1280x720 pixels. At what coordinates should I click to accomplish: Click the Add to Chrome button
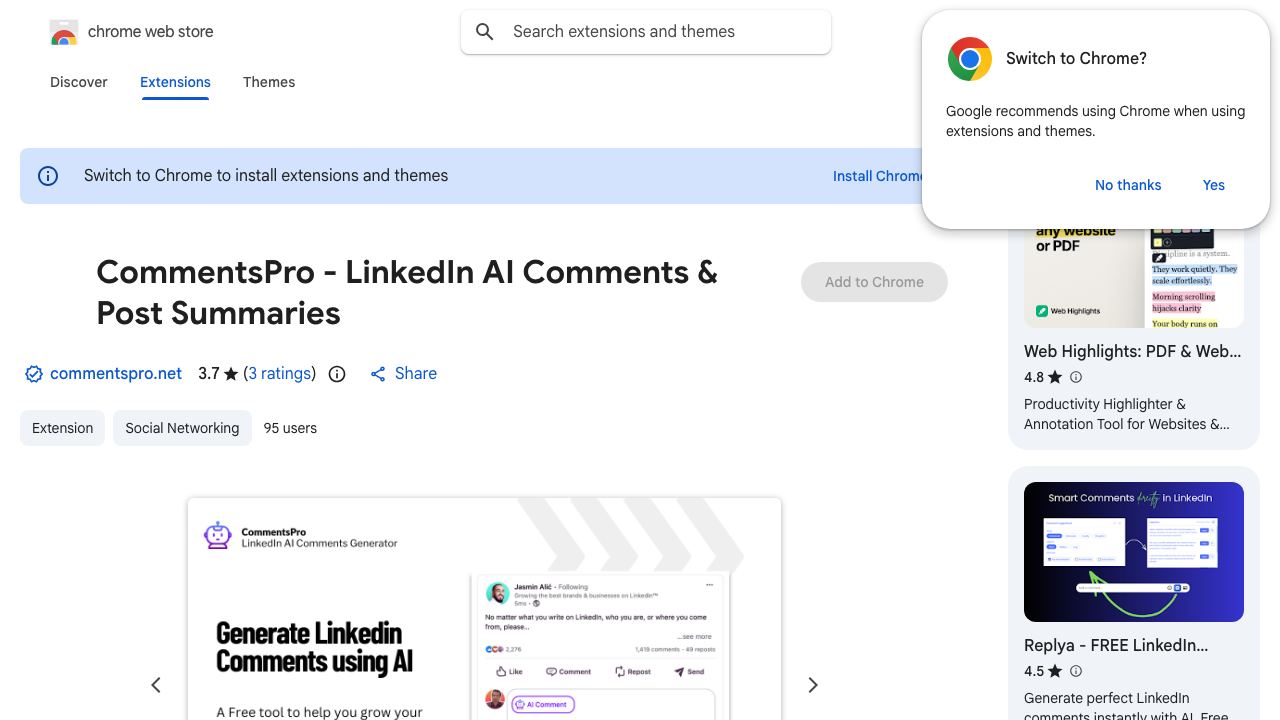click(874, 282)
